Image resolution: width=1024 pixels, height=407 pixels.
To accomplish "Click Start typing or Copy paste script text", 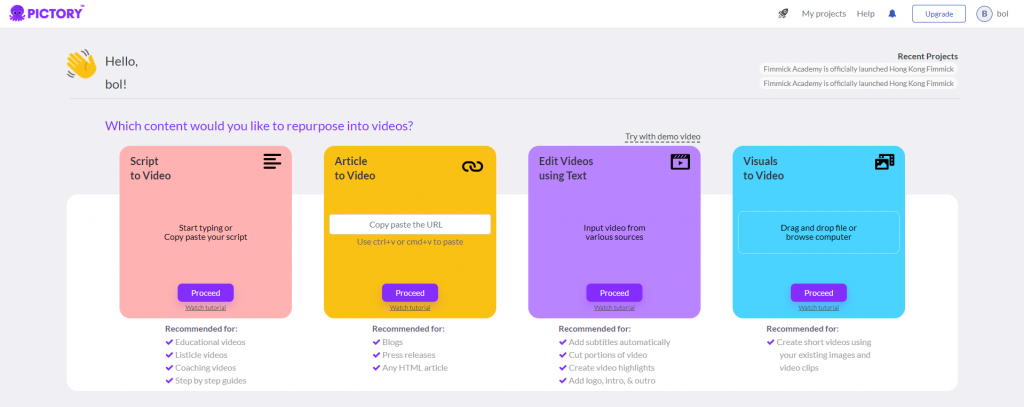I will [x=206, y=233].
